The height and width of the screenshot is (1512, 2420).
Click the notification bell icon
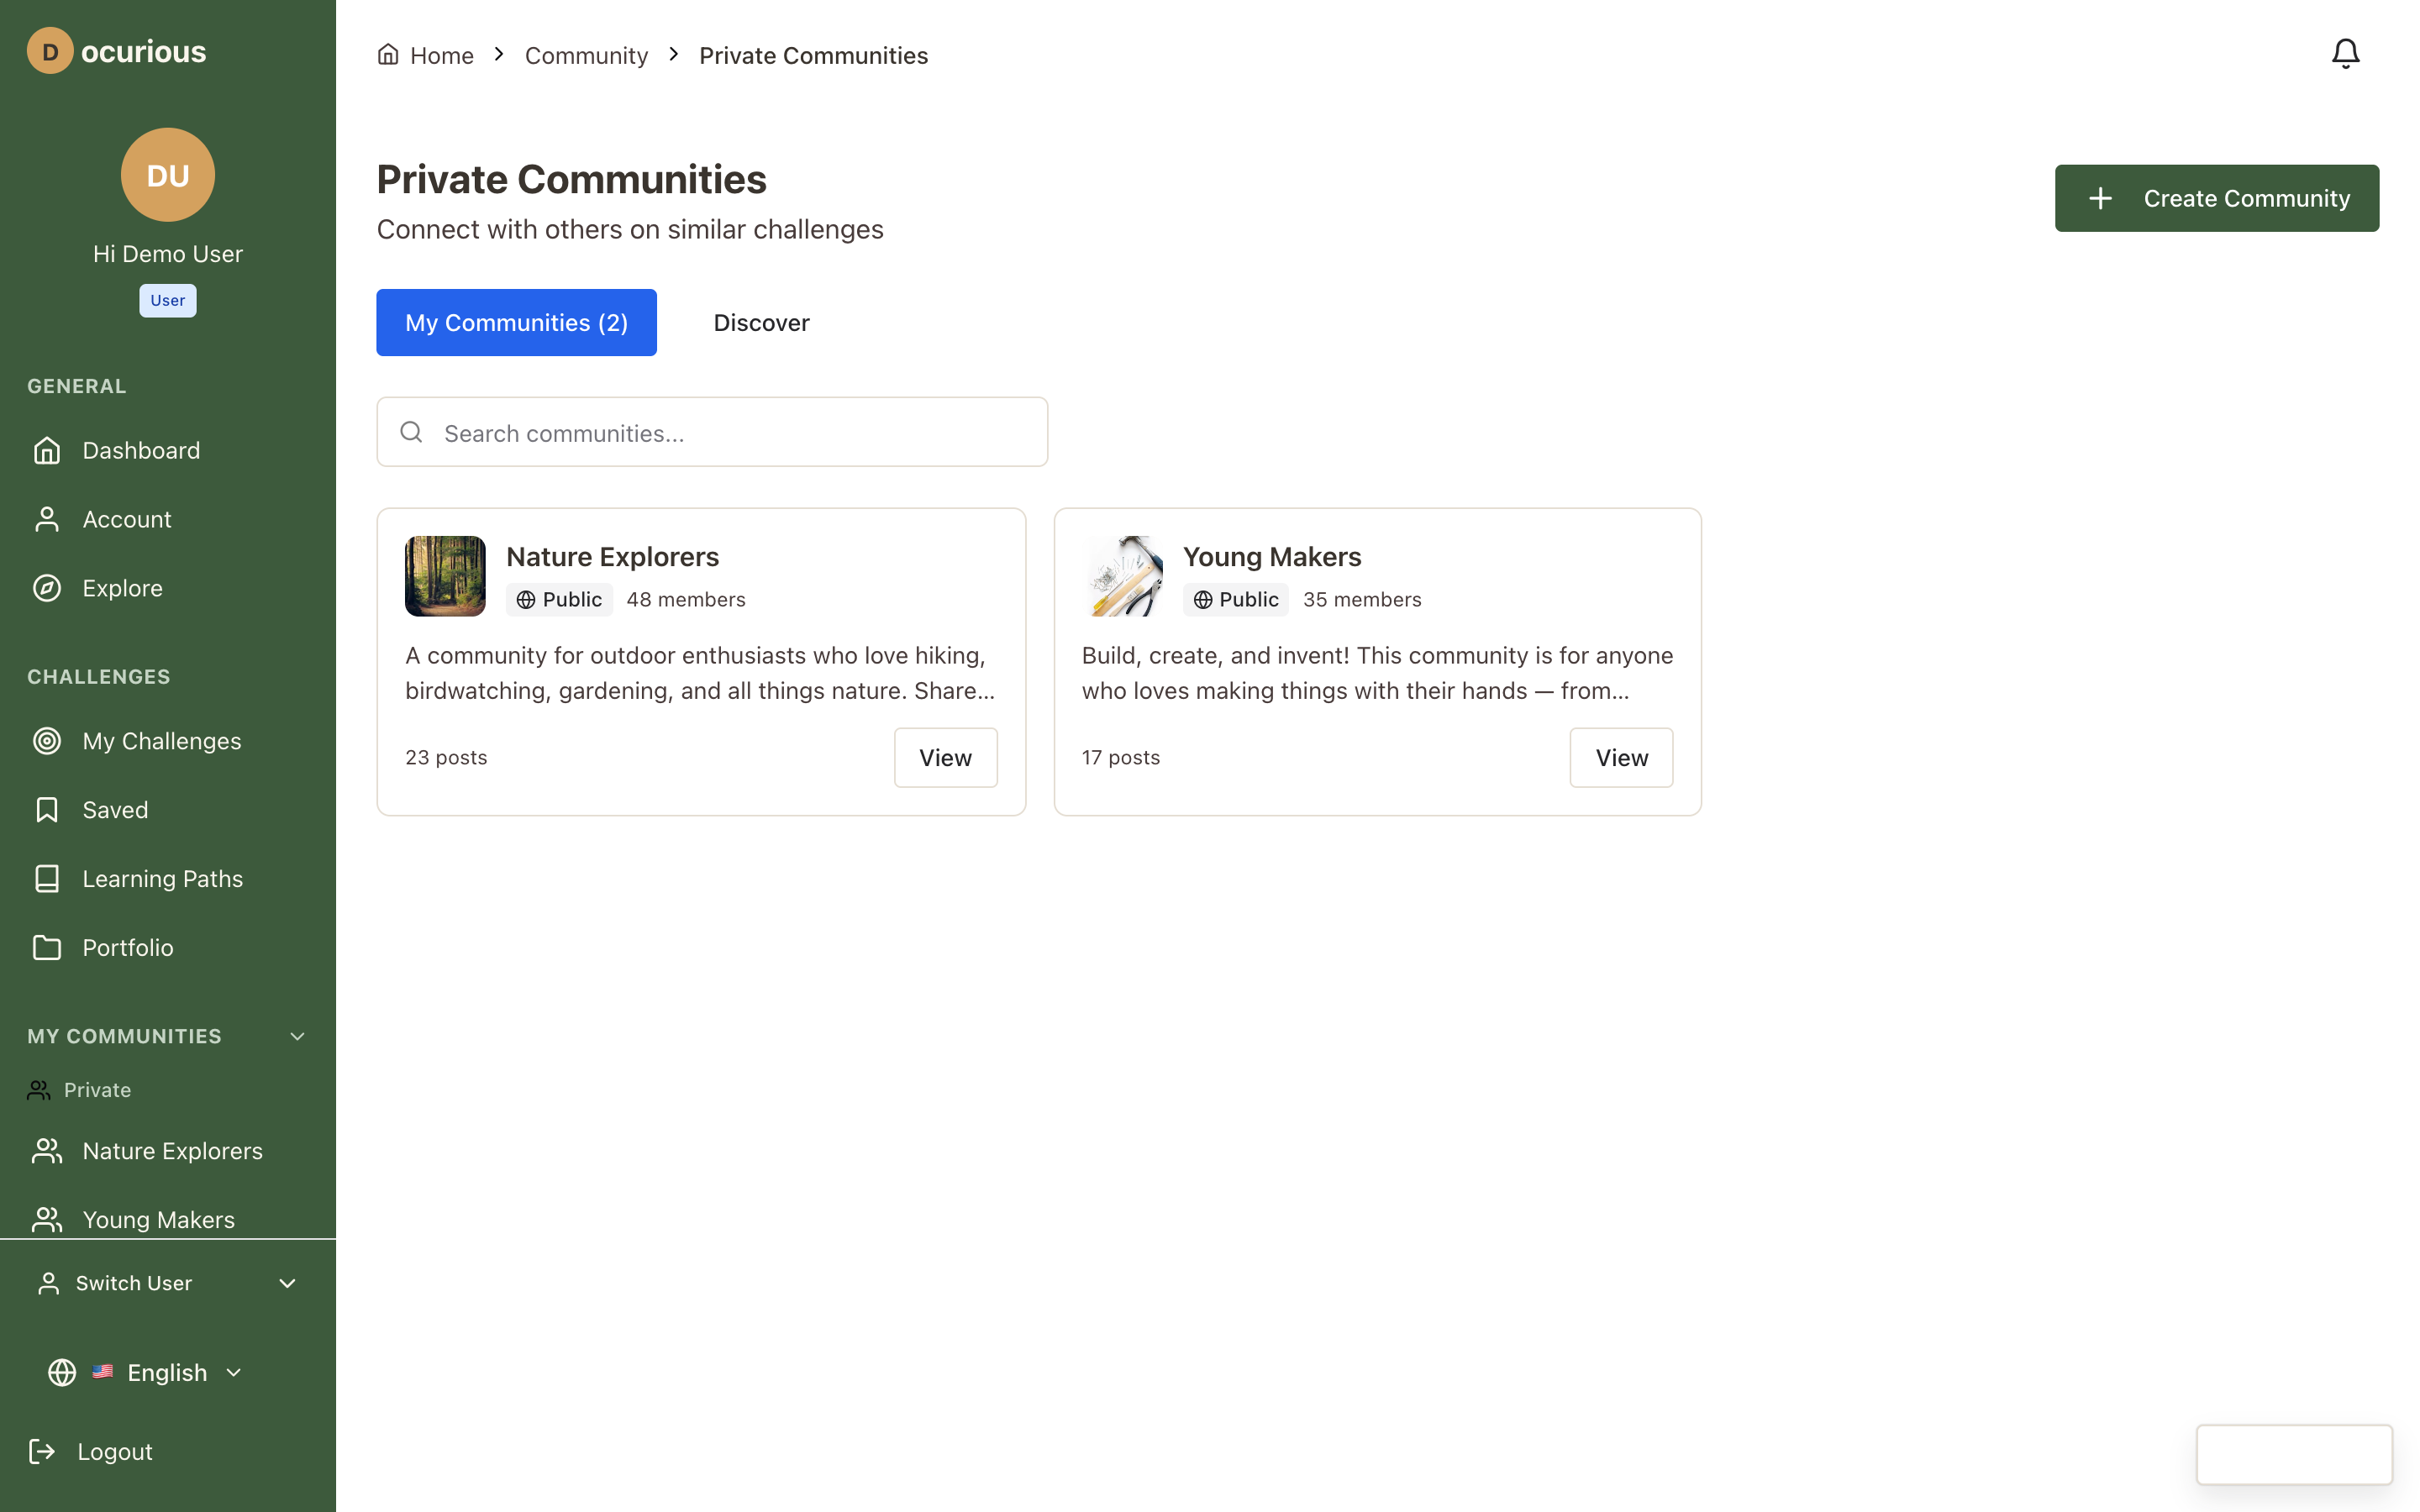point(2344,53)
